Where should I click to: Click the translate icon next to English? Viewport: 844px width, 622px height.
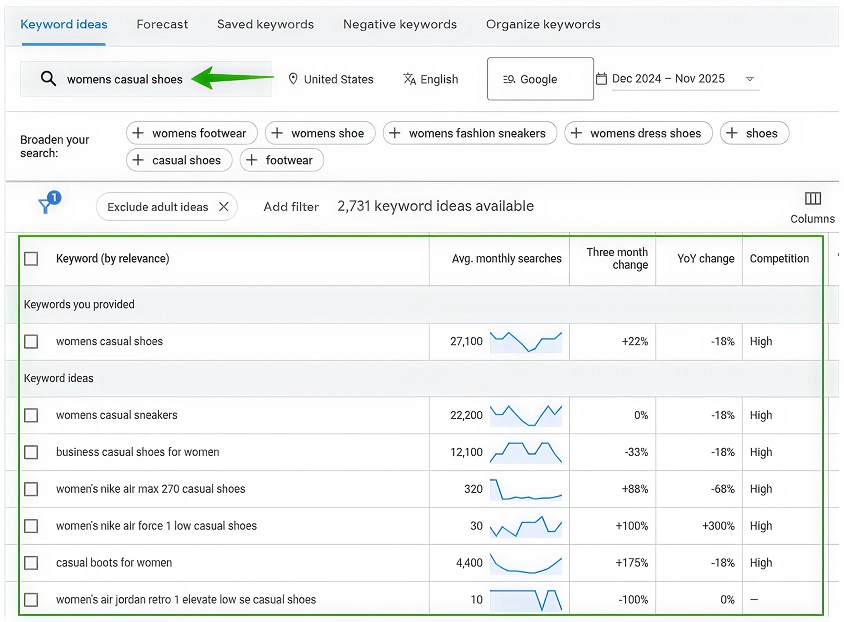(x=410, y=79)
